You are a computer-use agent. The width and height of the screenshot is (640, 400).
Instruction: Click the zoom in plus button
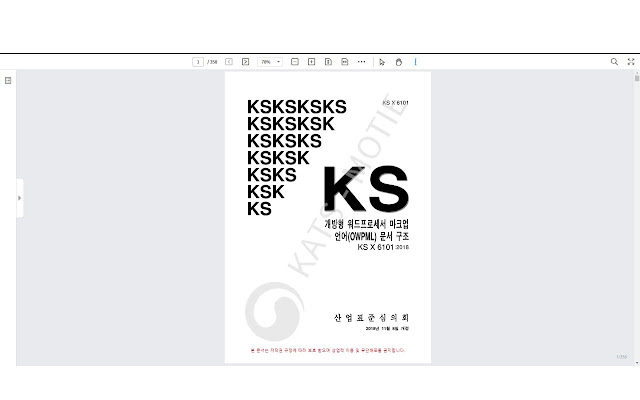click(312, 62)
